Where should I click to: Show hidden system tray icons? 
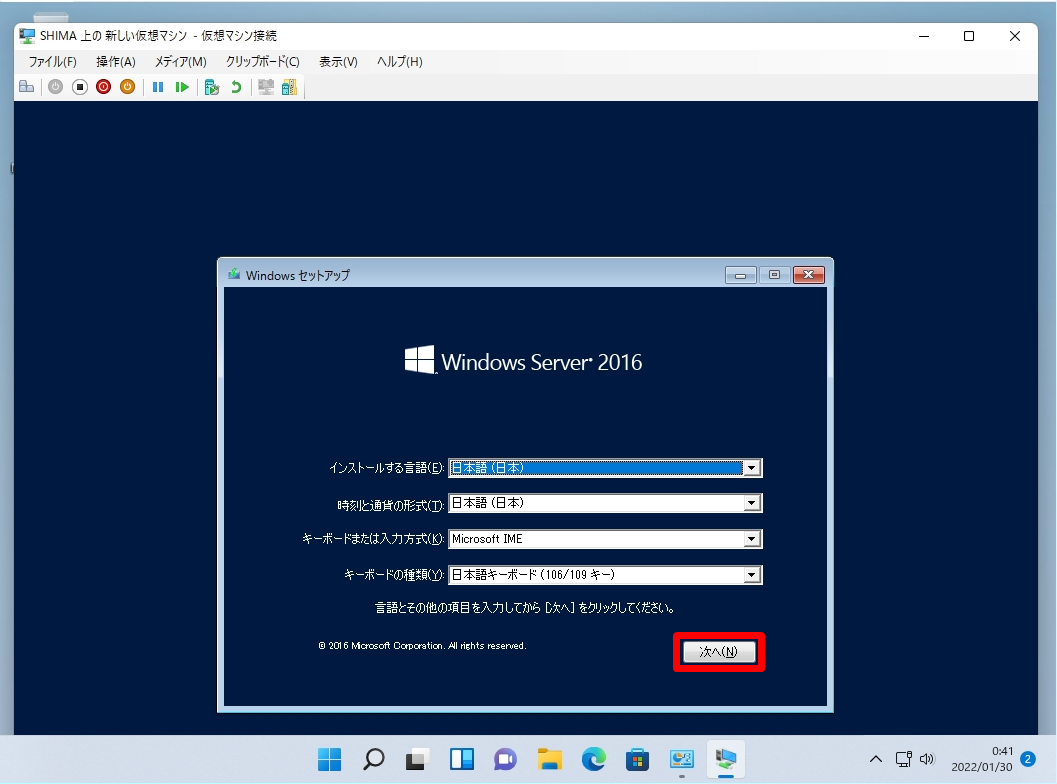876,760
